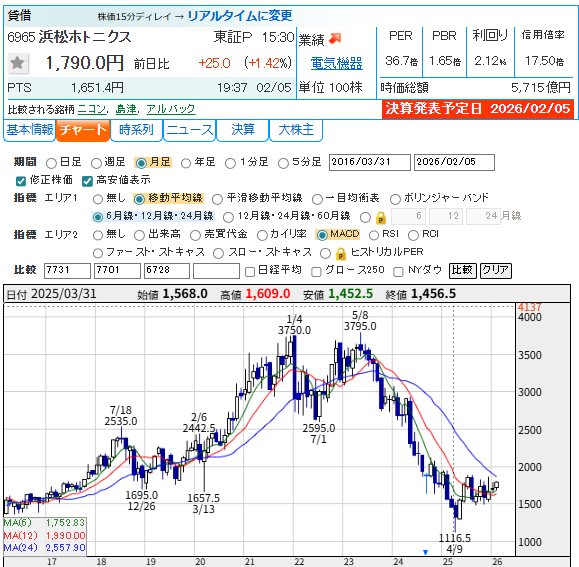Choose 6月線・12月線・24月線 option
Viewport: 579px width, 567px height.
pyautogui.click(x=97, y=217)
